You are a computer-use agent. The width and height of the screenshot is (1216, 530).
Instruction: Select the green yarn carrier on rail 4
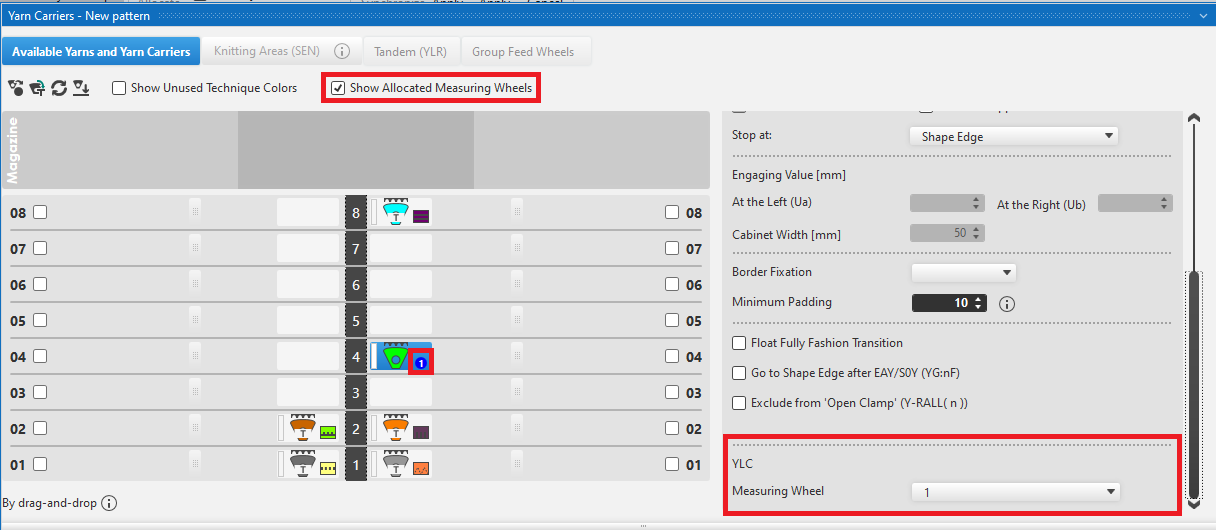click(396, 356)
